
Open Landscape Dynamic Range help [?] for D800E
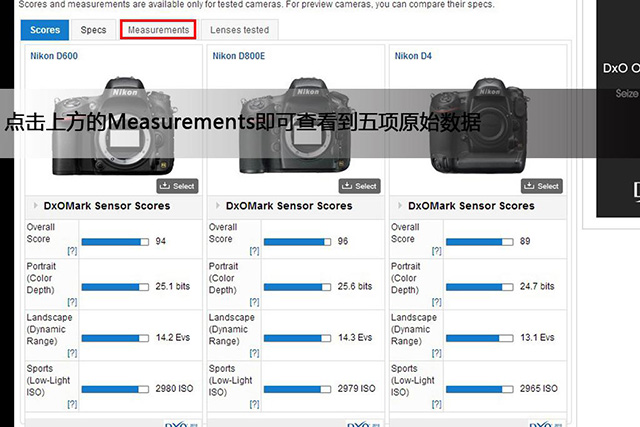[254, 353]
